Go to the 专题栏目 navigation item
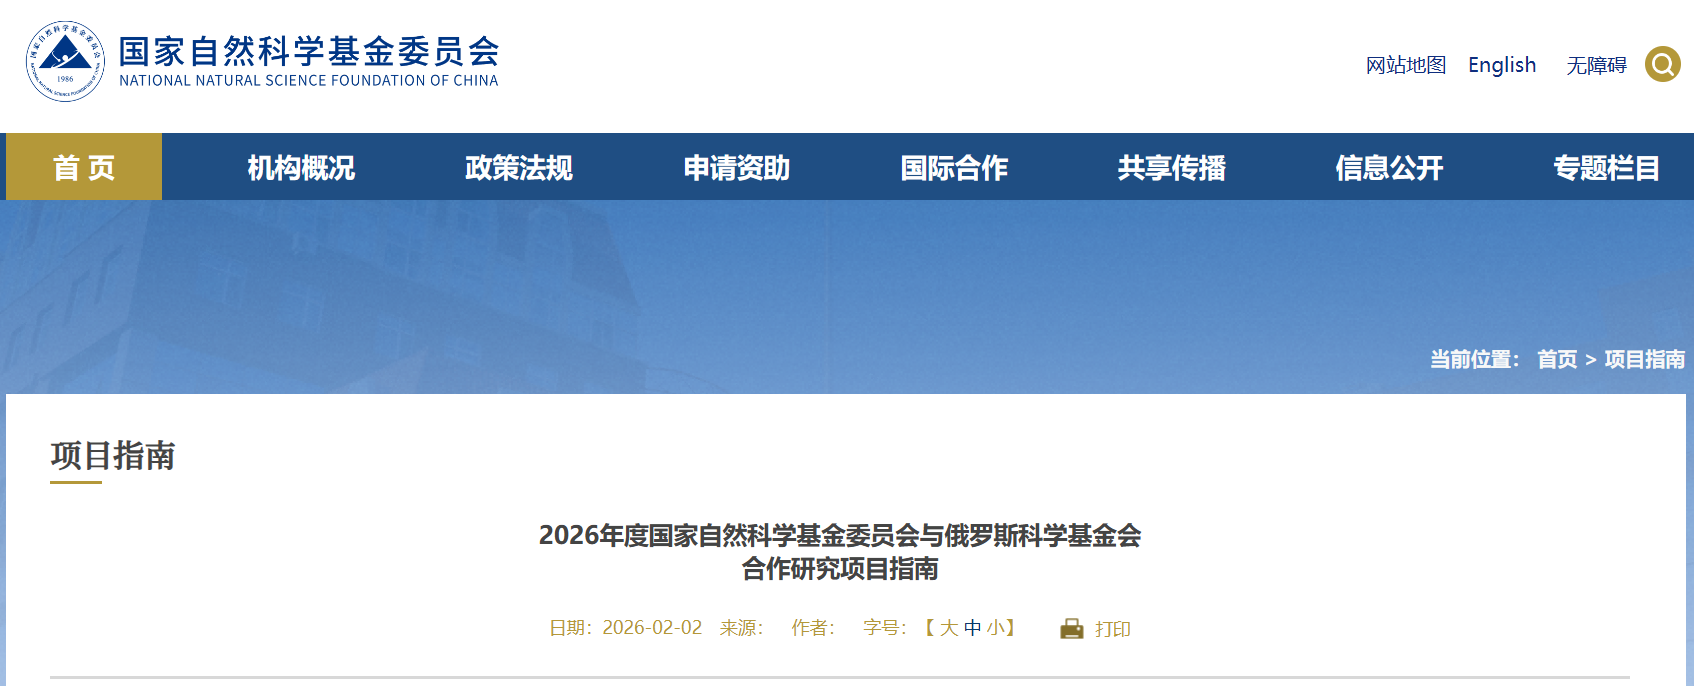Screen dimensions: 1694x686 tap(1607, 168)
